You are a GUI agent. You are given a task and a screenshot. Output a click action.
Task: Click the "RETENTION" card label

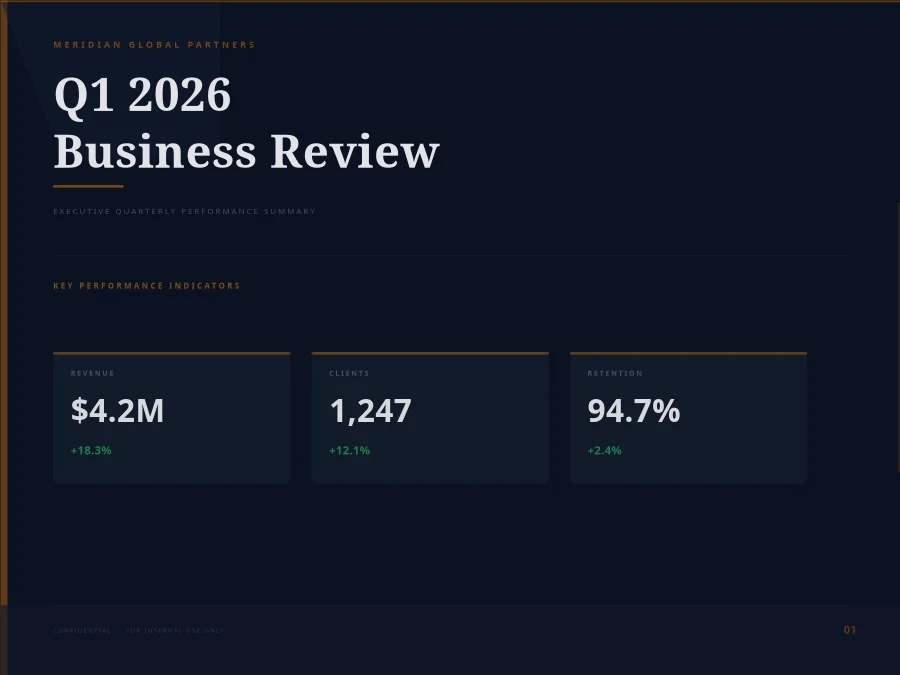615,373
